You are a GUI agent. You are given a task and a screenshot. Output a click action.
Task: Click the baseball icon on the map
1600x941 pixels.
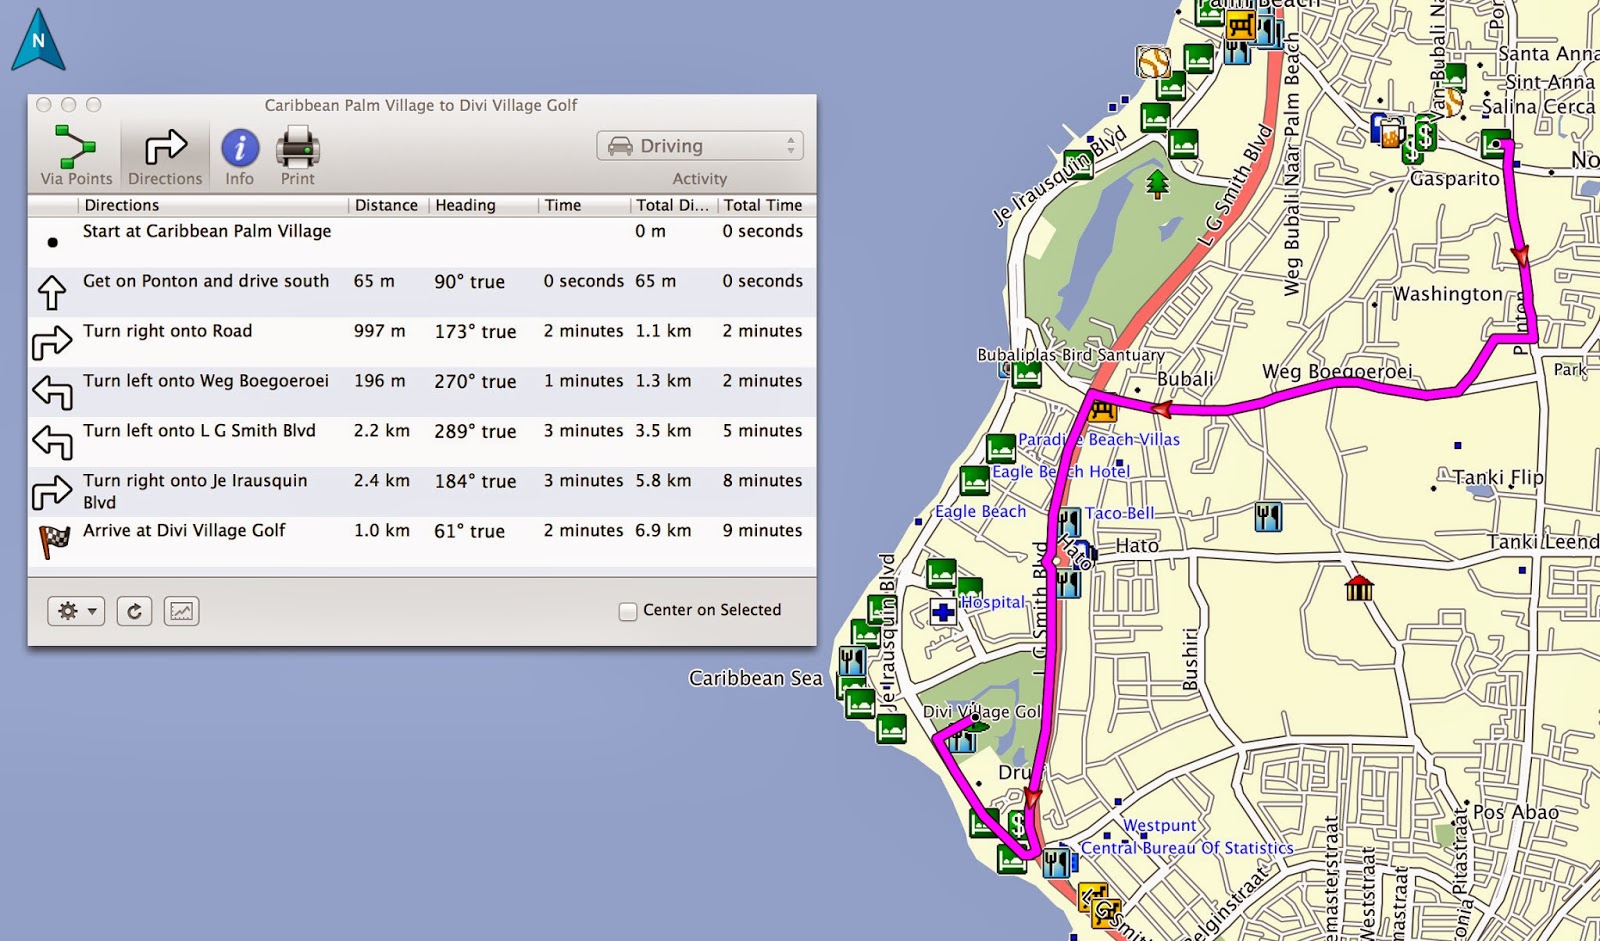(x=1153, y=62)
